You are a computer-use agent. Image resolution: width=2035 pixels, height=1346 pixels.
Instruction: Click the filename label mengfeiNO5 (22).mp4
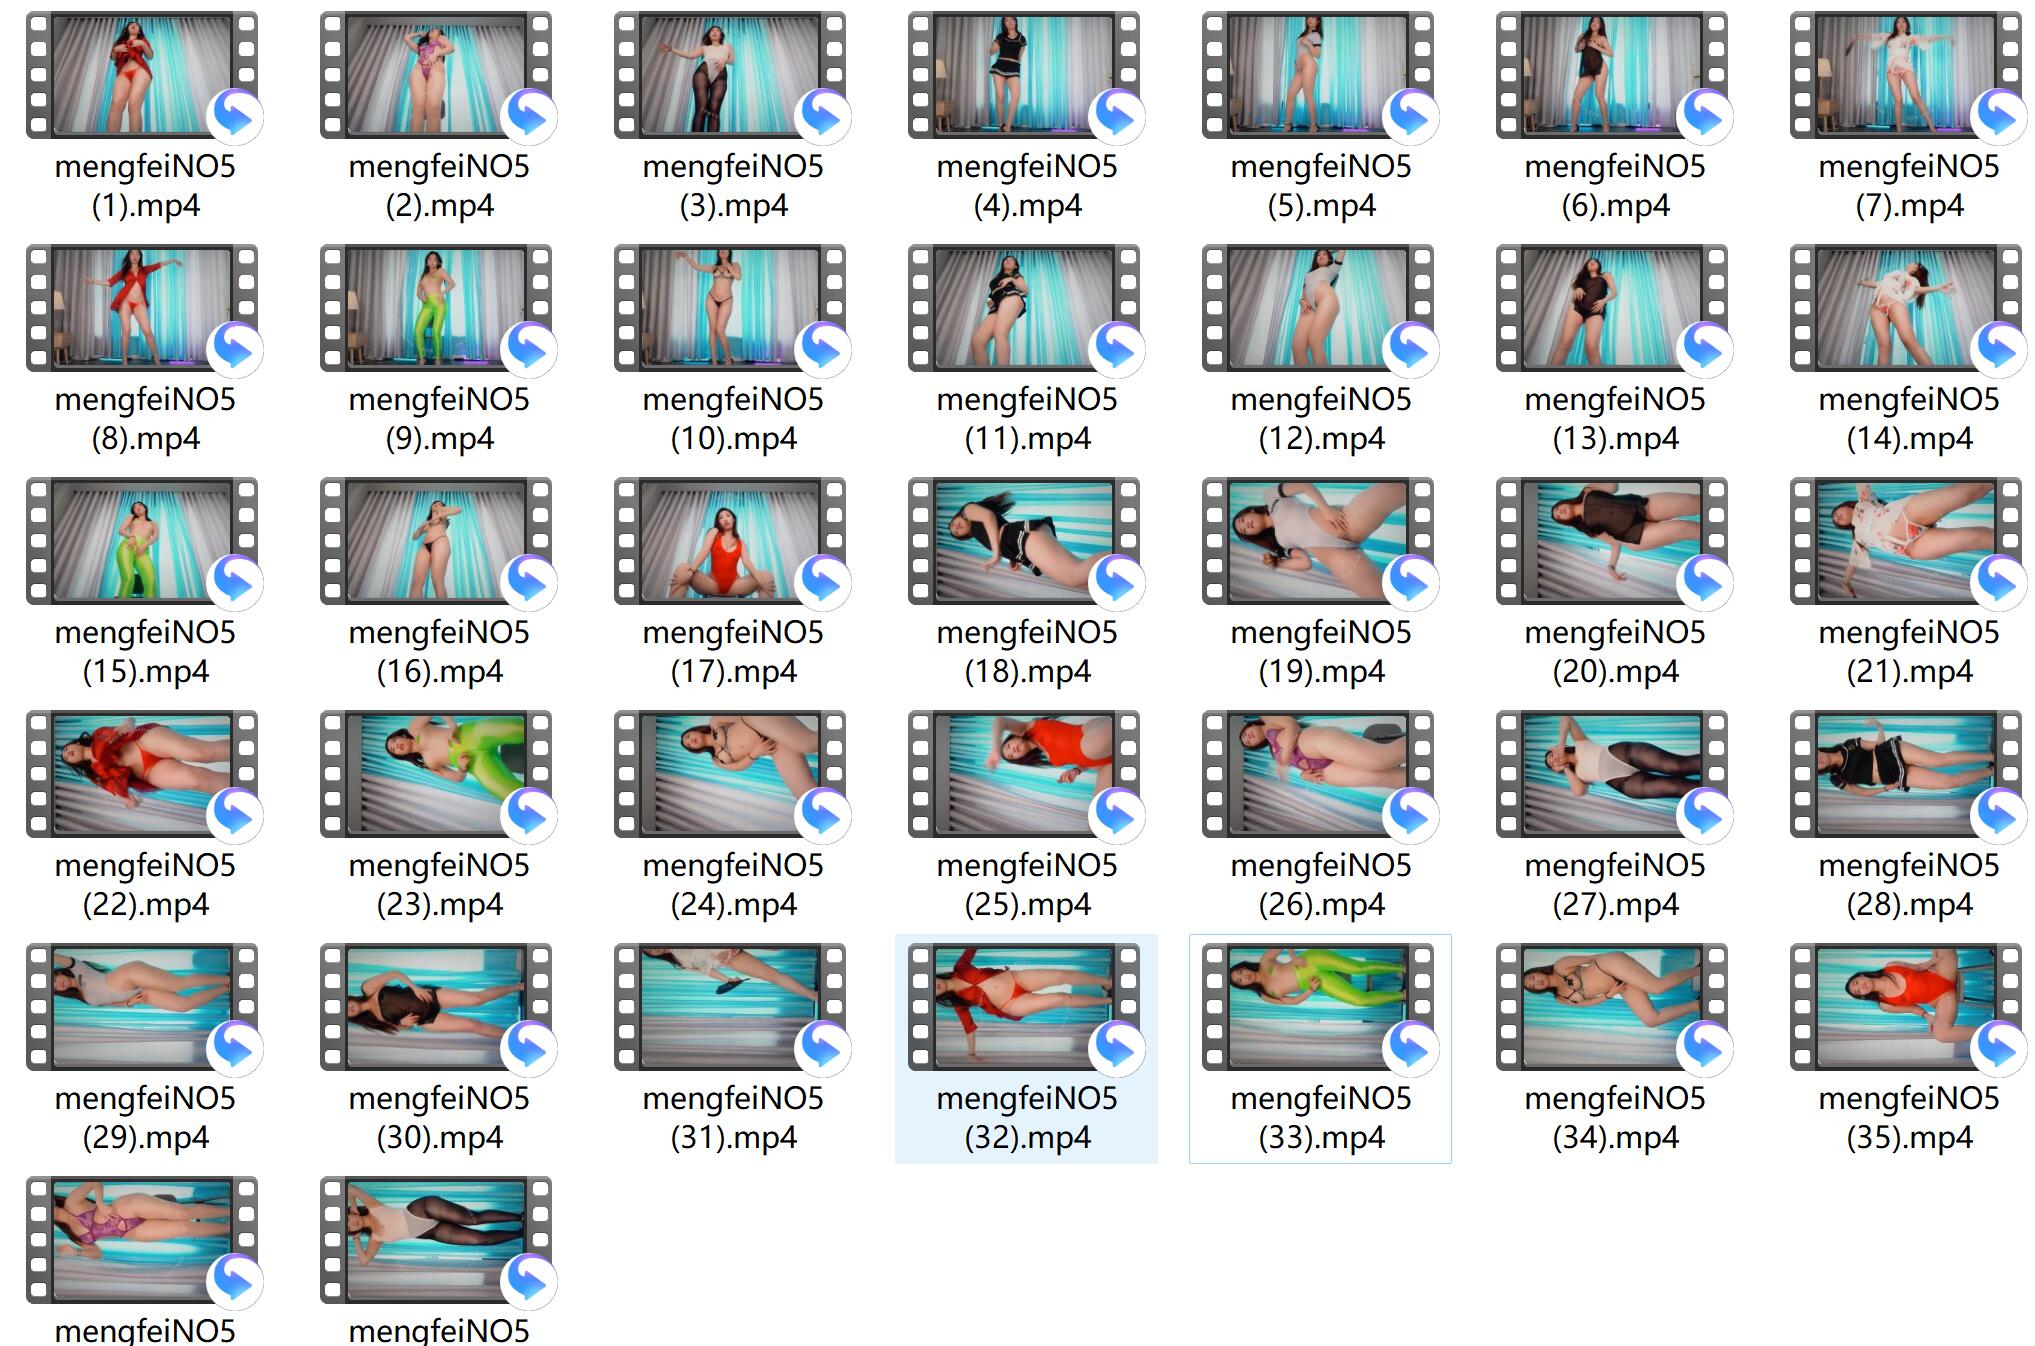pos(145,885)
